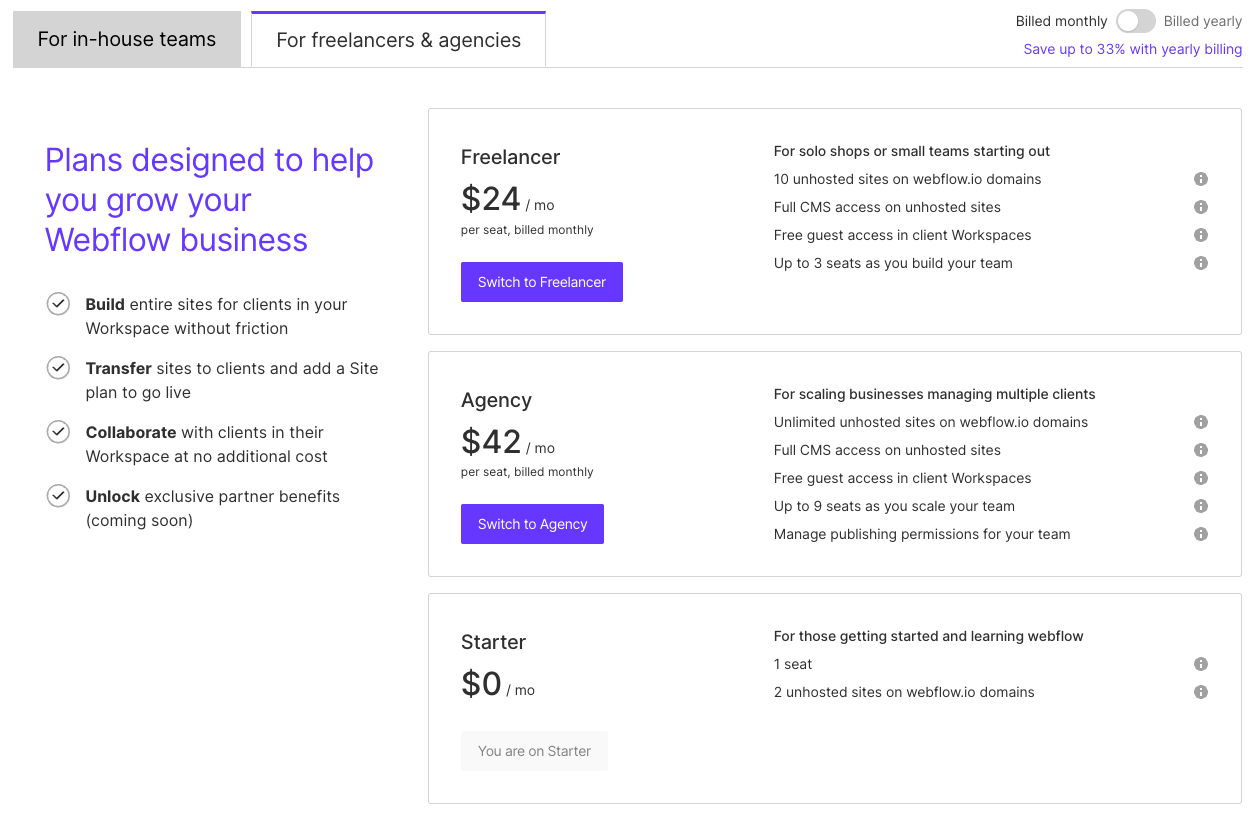Select the "For freelancers & agencies" tab
The height and width of the screenshot is (816, 1256).
(398, 39)
